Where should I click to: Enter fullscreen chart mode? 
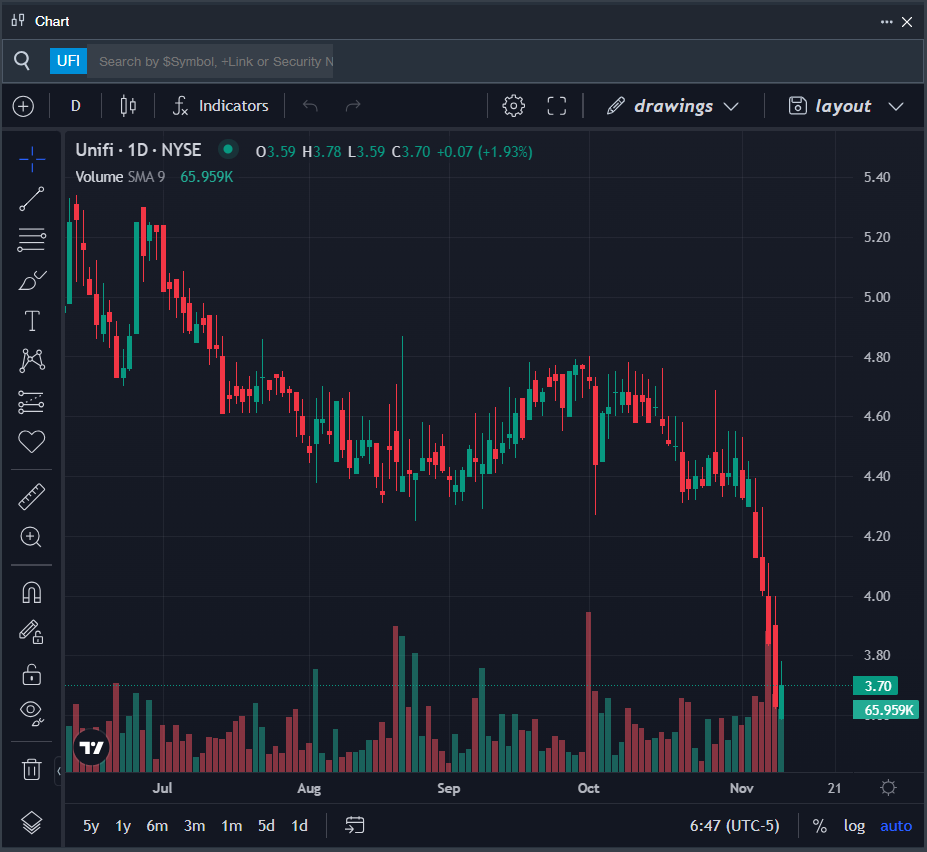(x=557, y=106)
